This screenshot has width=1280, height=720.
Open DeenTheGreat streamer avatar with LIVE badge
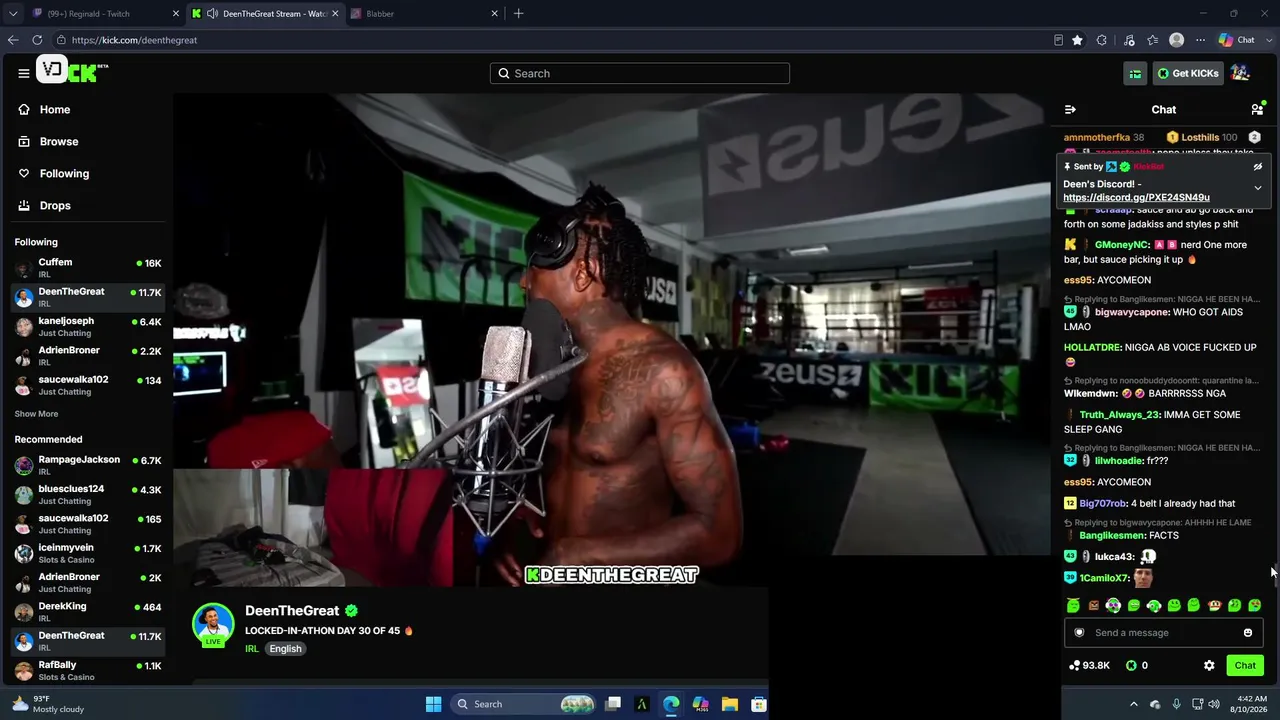pyautogui.click(x=213, y=624)
